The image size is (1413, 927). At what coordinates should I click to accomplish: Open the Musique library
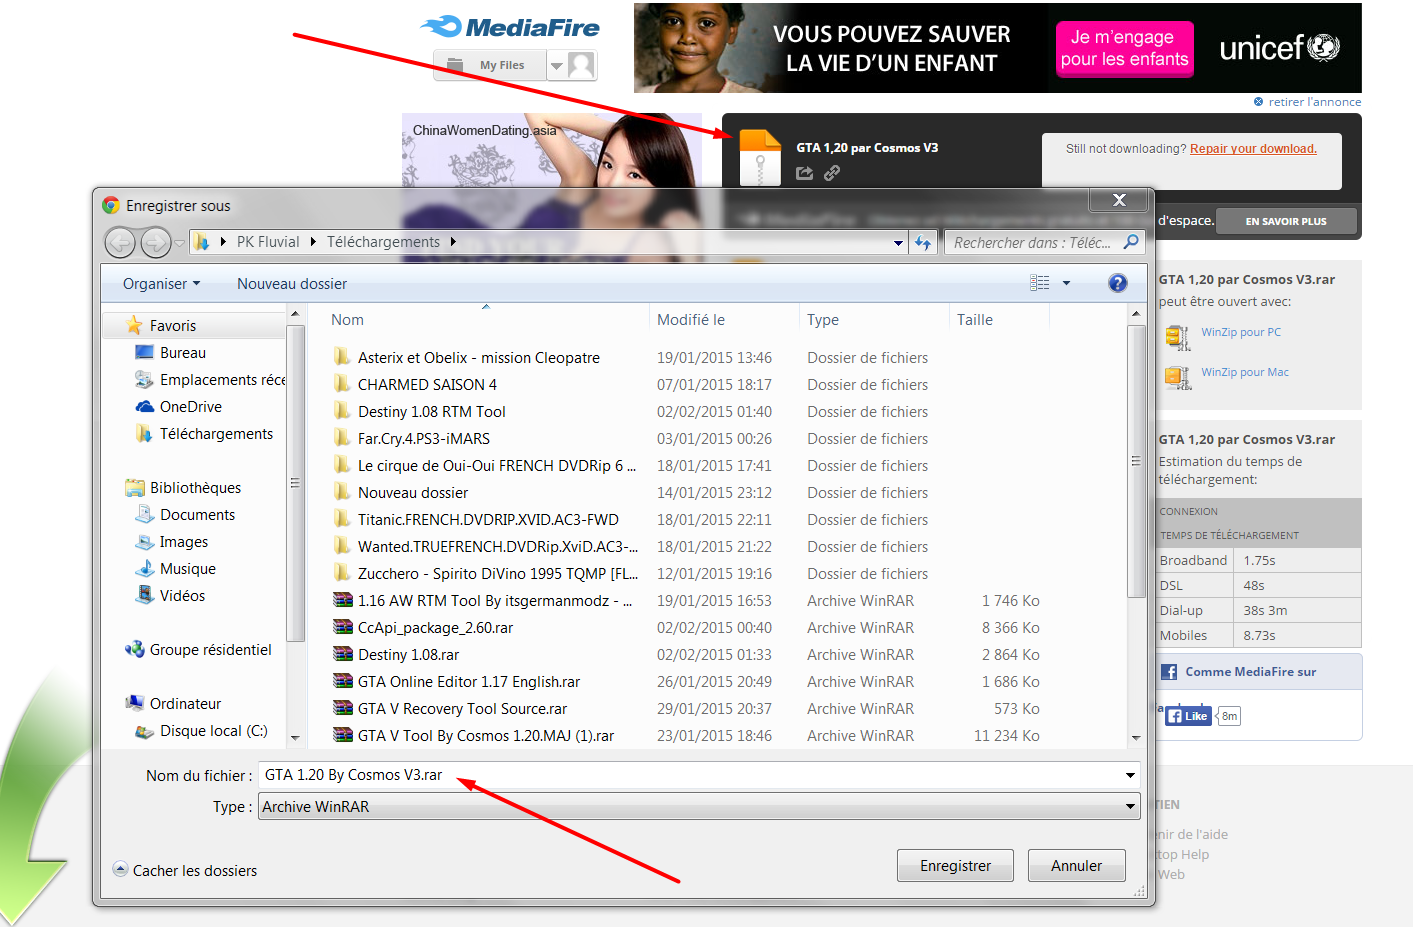click(188, 569)
